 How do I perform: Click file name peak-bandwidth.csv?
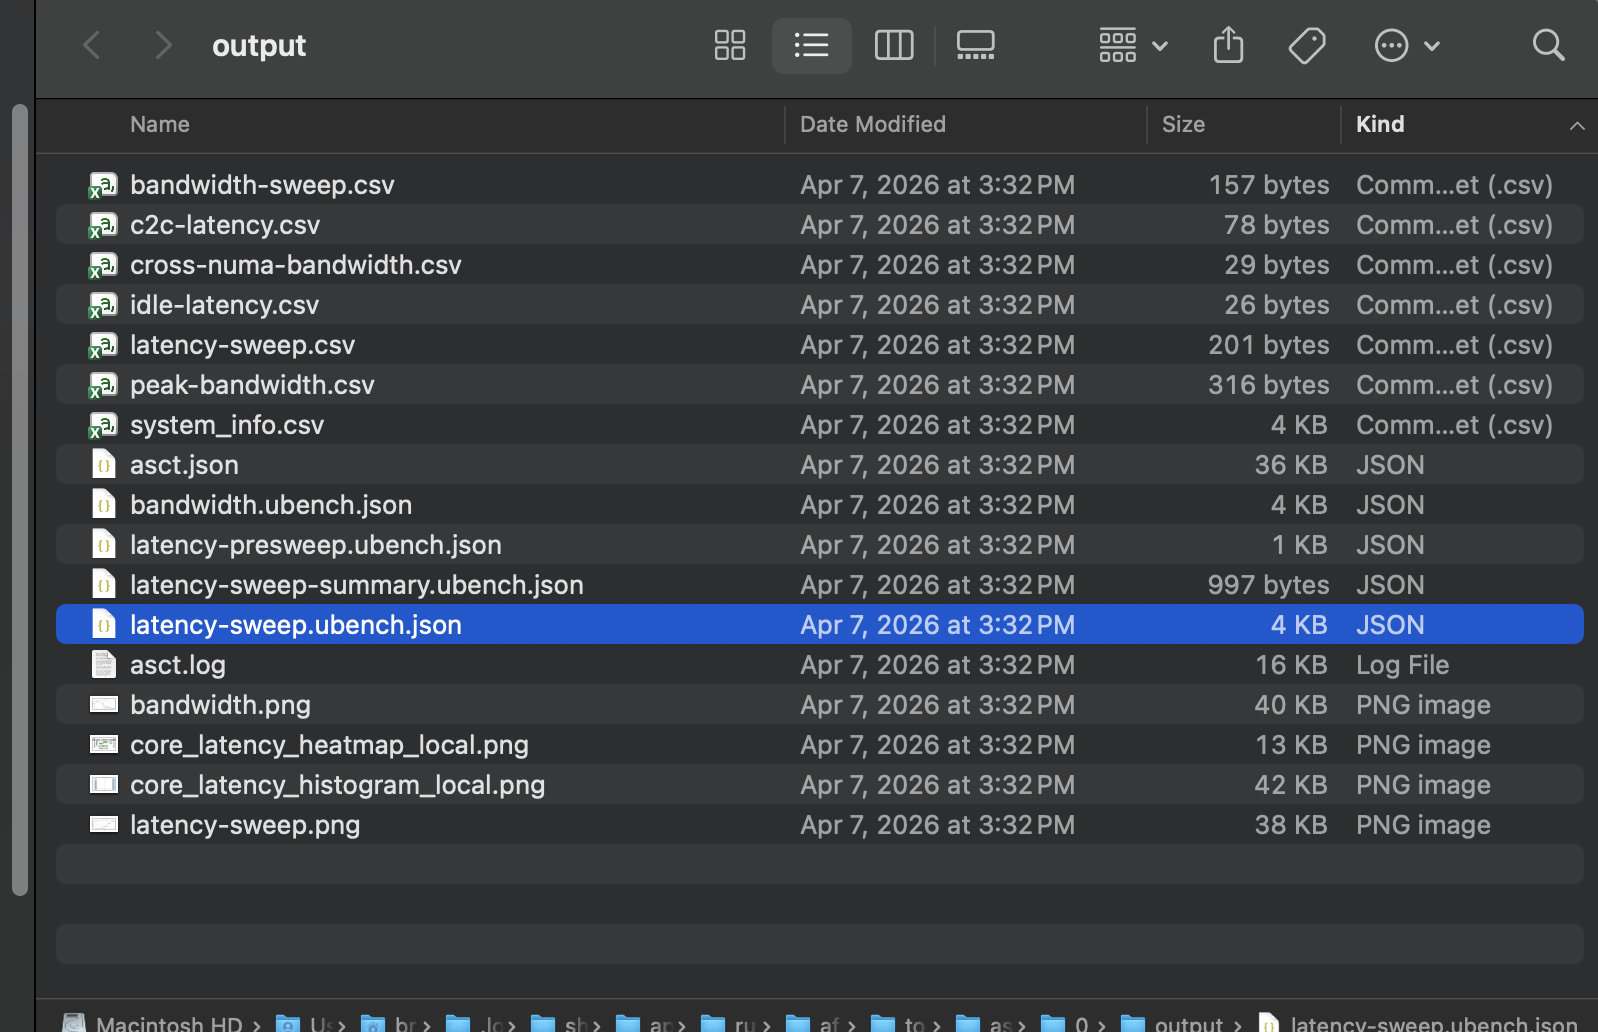[252, 385]
